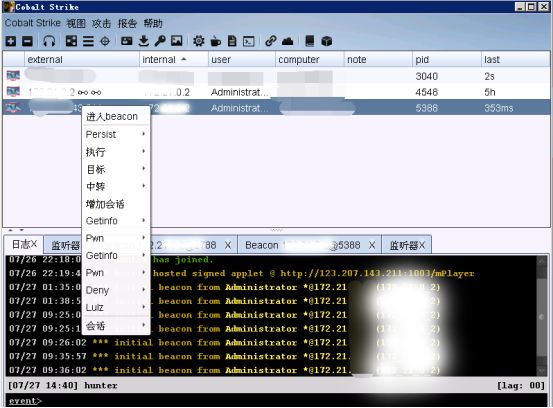
Task: Click beacon icon of pid 4548 row
Action: pyautogui.click(x=13, y=92)
